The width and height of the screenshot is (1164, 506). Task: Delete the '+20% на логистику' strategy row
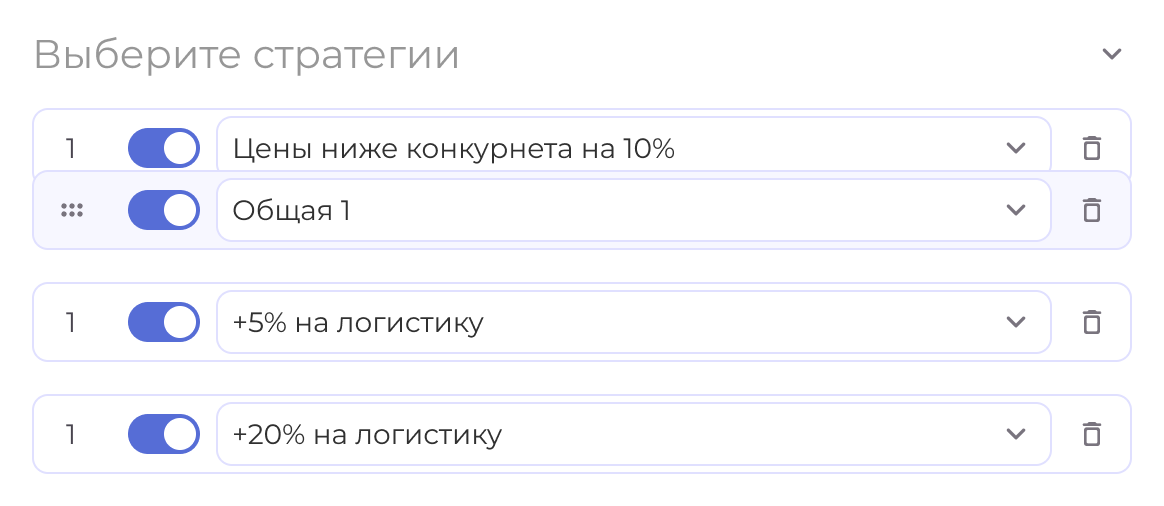[1092, 434]
